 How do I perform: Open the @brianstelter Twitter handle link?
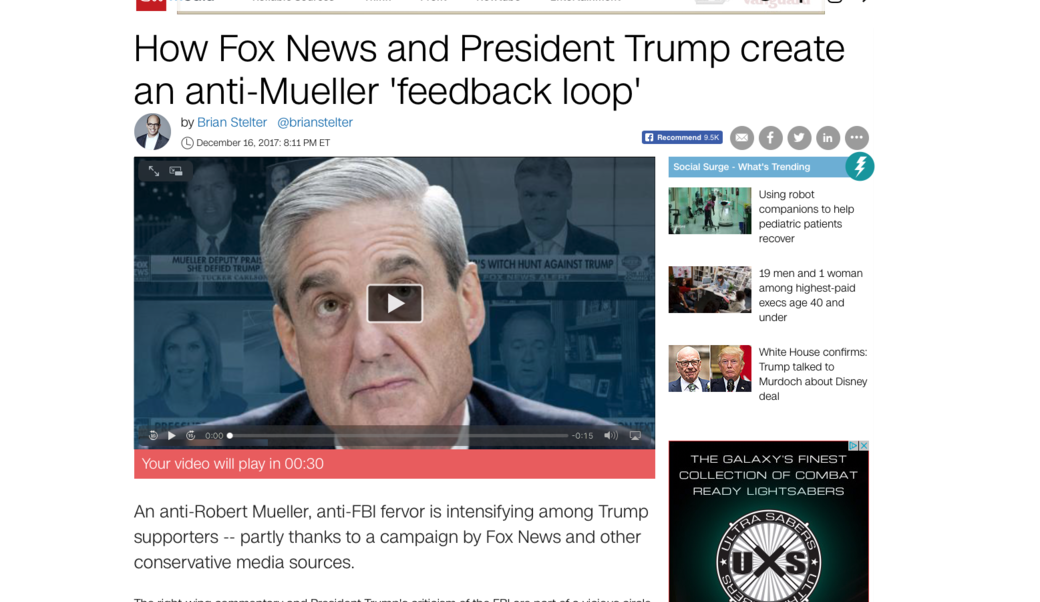pos(315,123)
